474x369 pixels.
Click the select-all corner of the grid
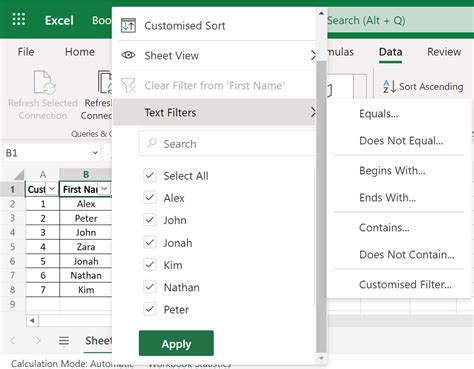[19, 174]
